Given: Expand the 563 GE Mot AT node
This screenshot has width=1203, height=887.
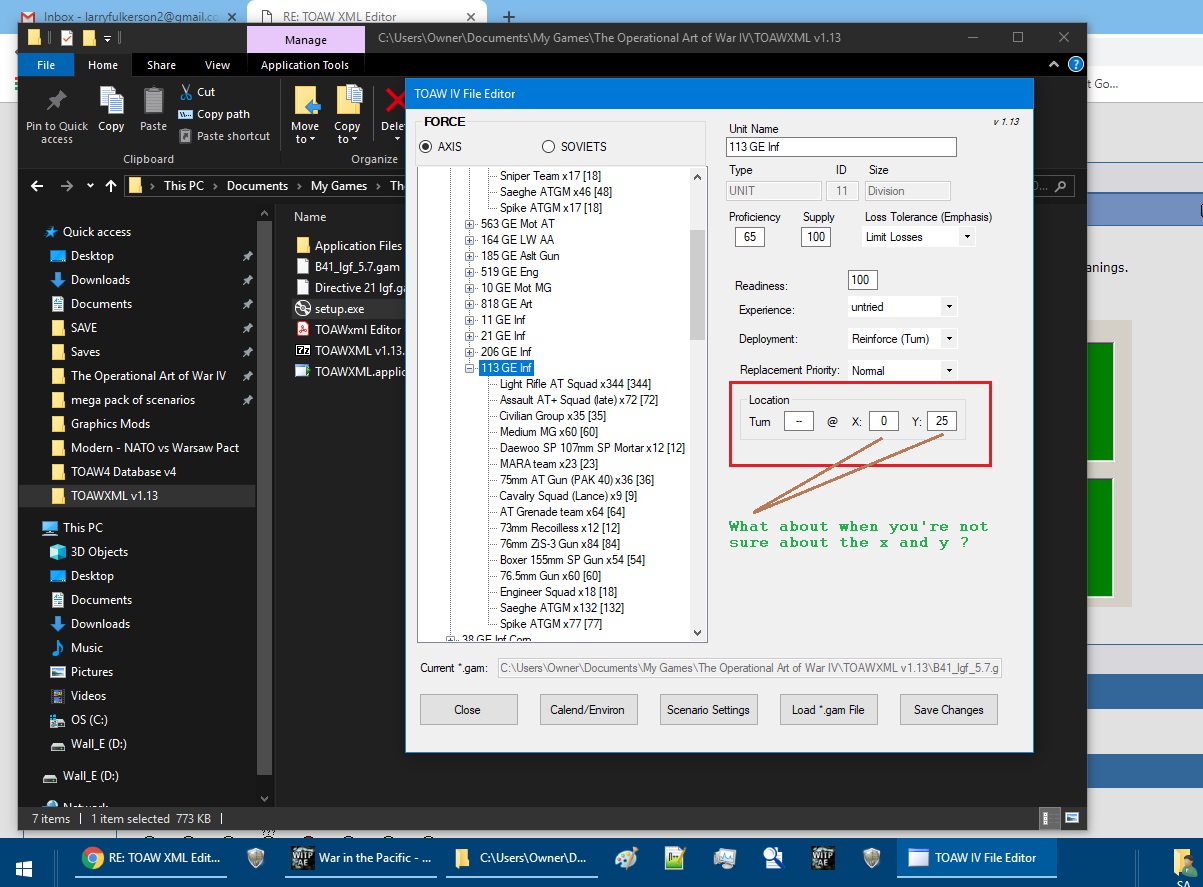Looking at the screenshot, I should click(x=470, y=224).
